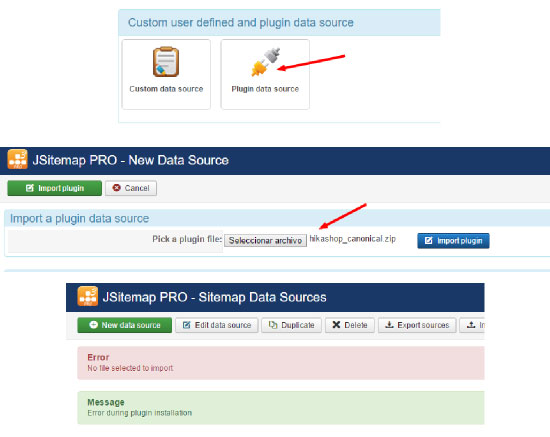Cancel the new data source import
The image size is (550, 437).
tap(131, 188)
